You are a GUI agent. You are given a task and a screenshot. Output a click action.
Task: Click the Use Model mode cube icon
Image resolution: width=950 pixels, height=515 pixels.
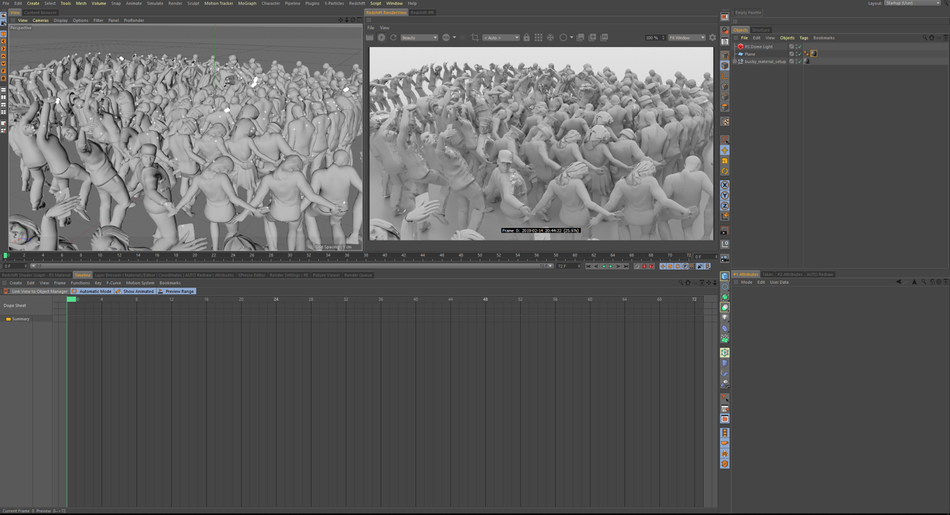point(725,65)
